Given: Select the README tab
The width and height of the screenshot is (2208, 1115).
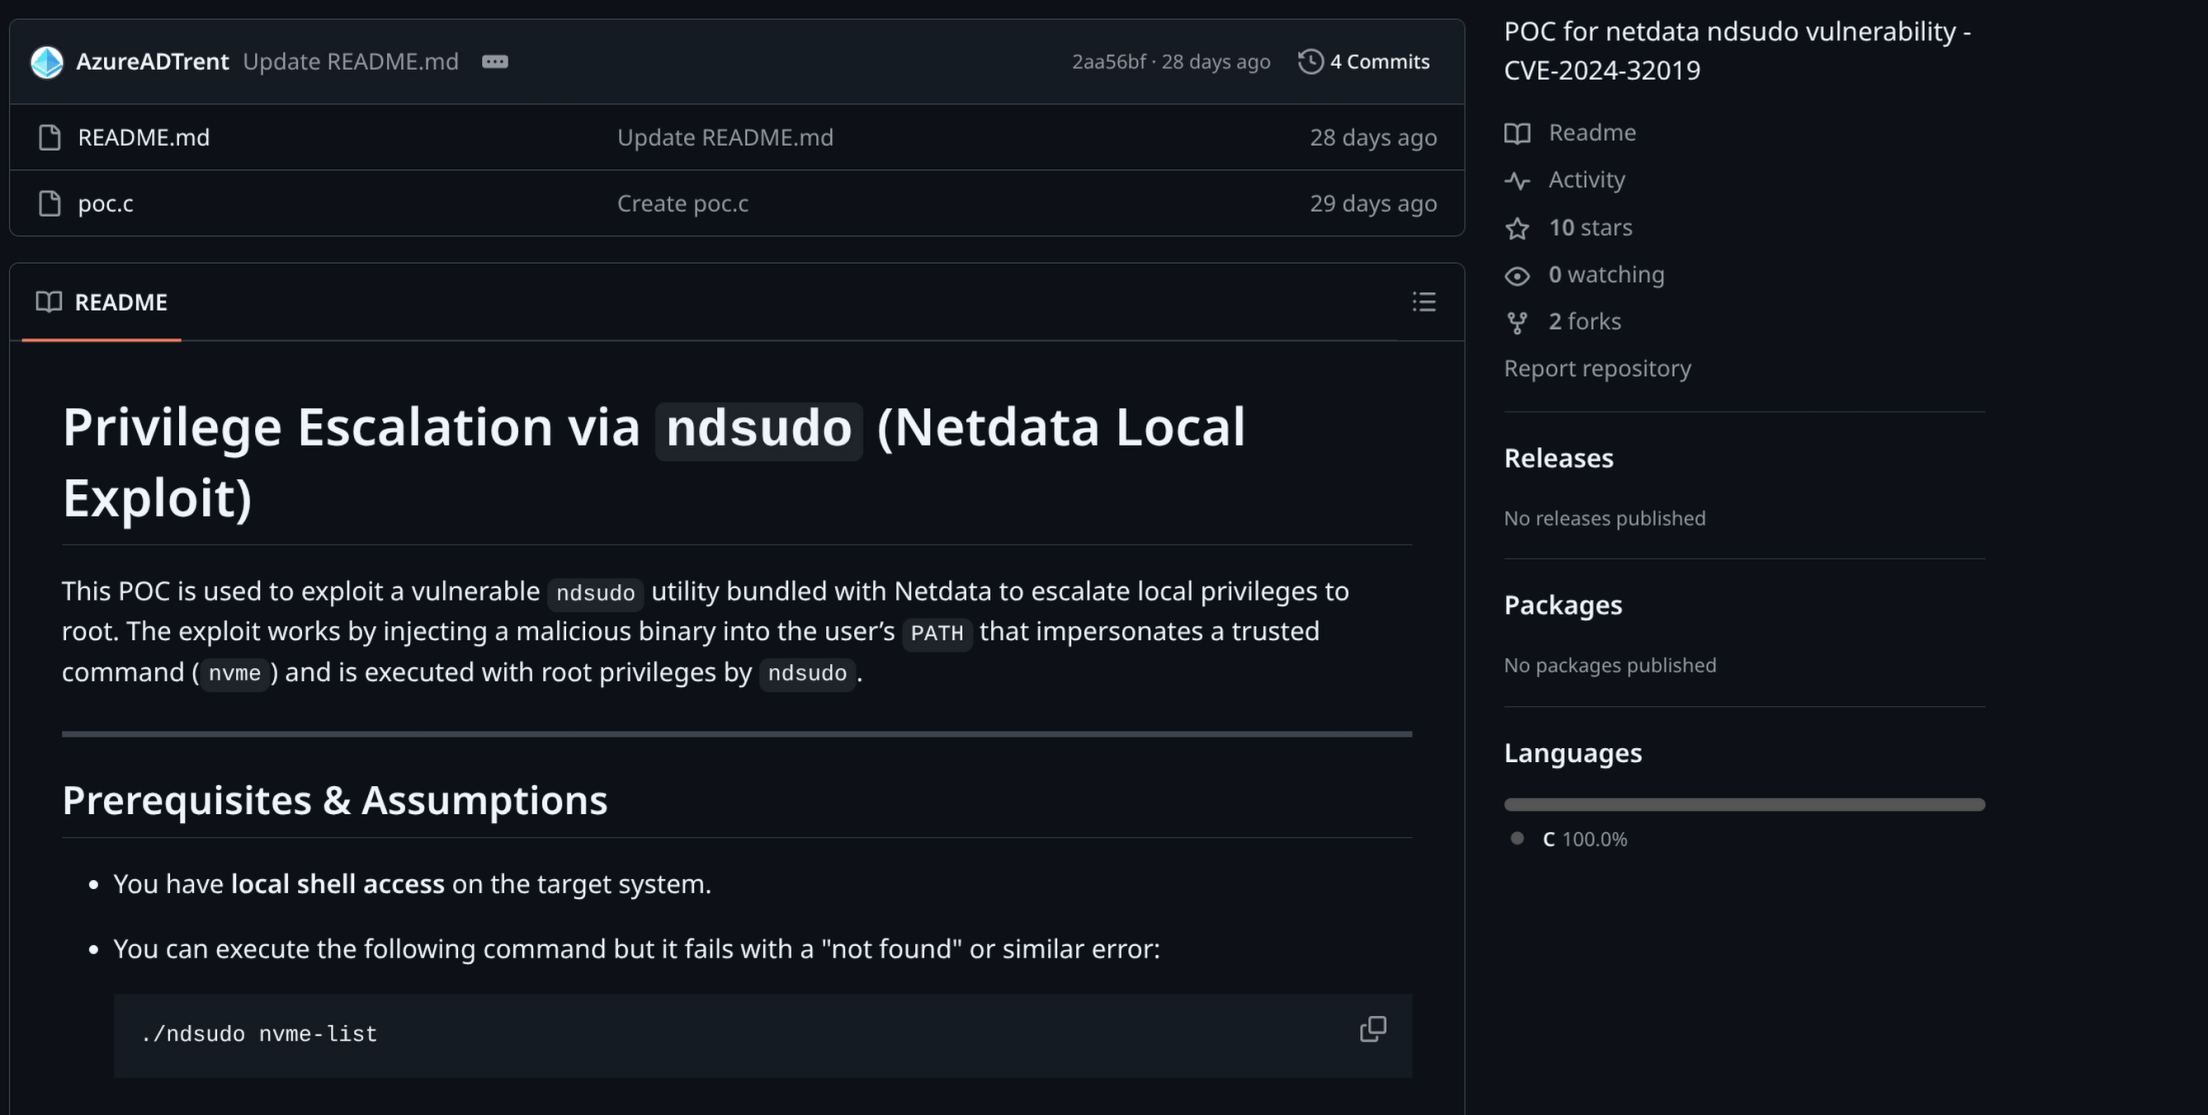Looking at the screenshot, I should tap(101, 302).
